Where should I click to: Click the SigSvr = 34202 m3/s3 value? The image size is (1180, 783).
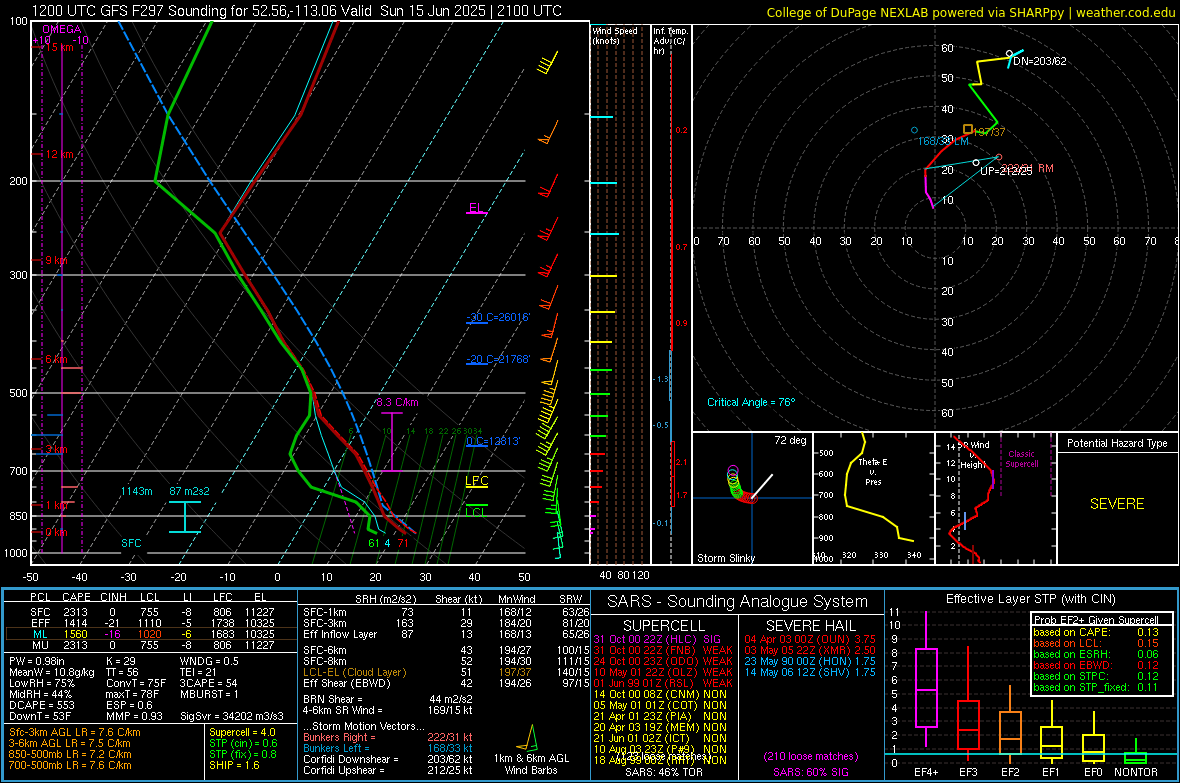tap(232, 716)
